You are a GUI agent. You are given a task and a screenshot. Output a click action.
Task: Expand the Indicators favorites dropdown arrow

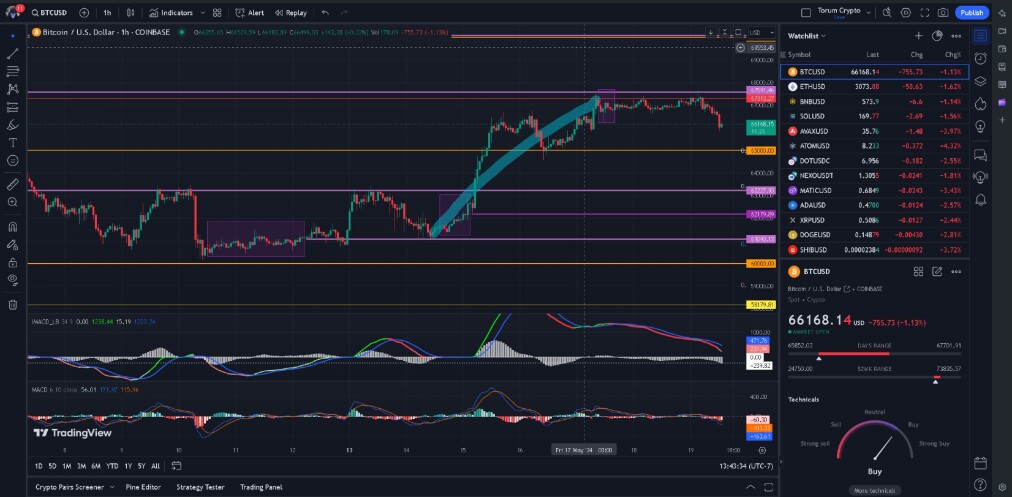(203, 13)
